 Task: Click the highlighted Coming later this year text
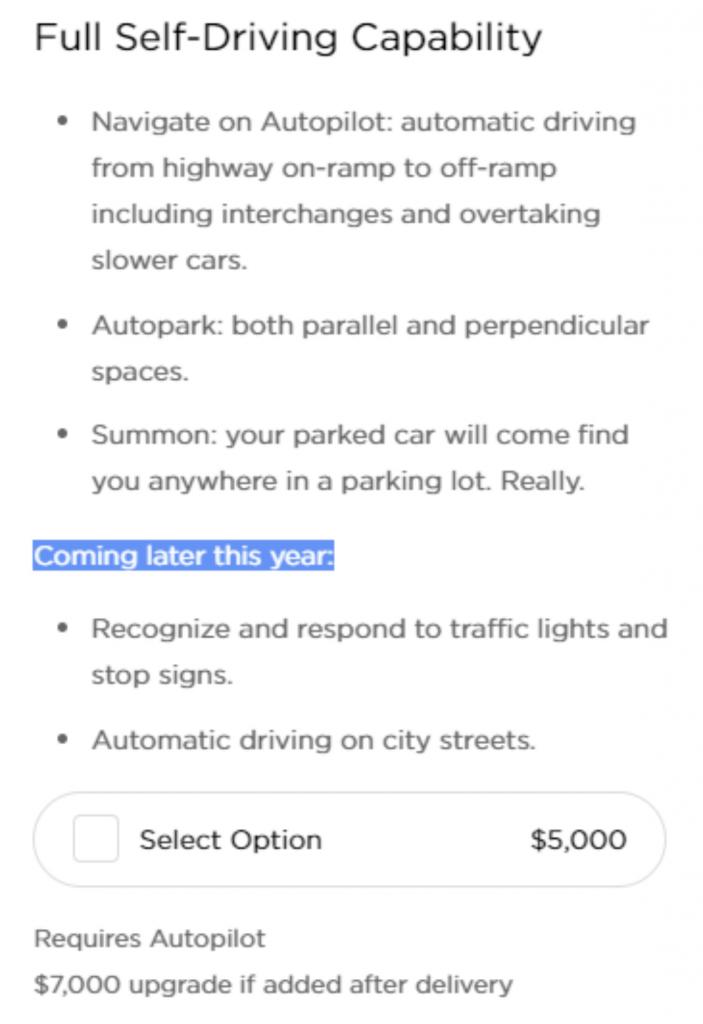pyautogui.click(x=184, y=556)
